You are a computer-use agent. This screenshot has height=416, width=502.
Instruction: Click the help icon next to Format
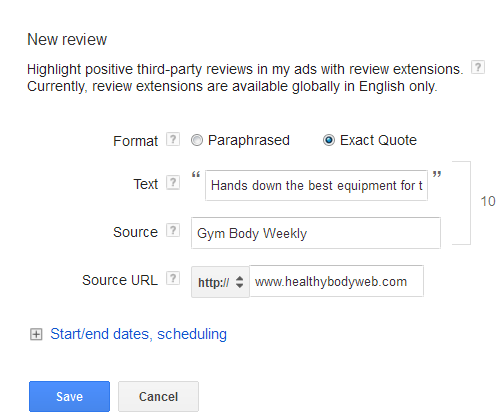click(173, 139)
